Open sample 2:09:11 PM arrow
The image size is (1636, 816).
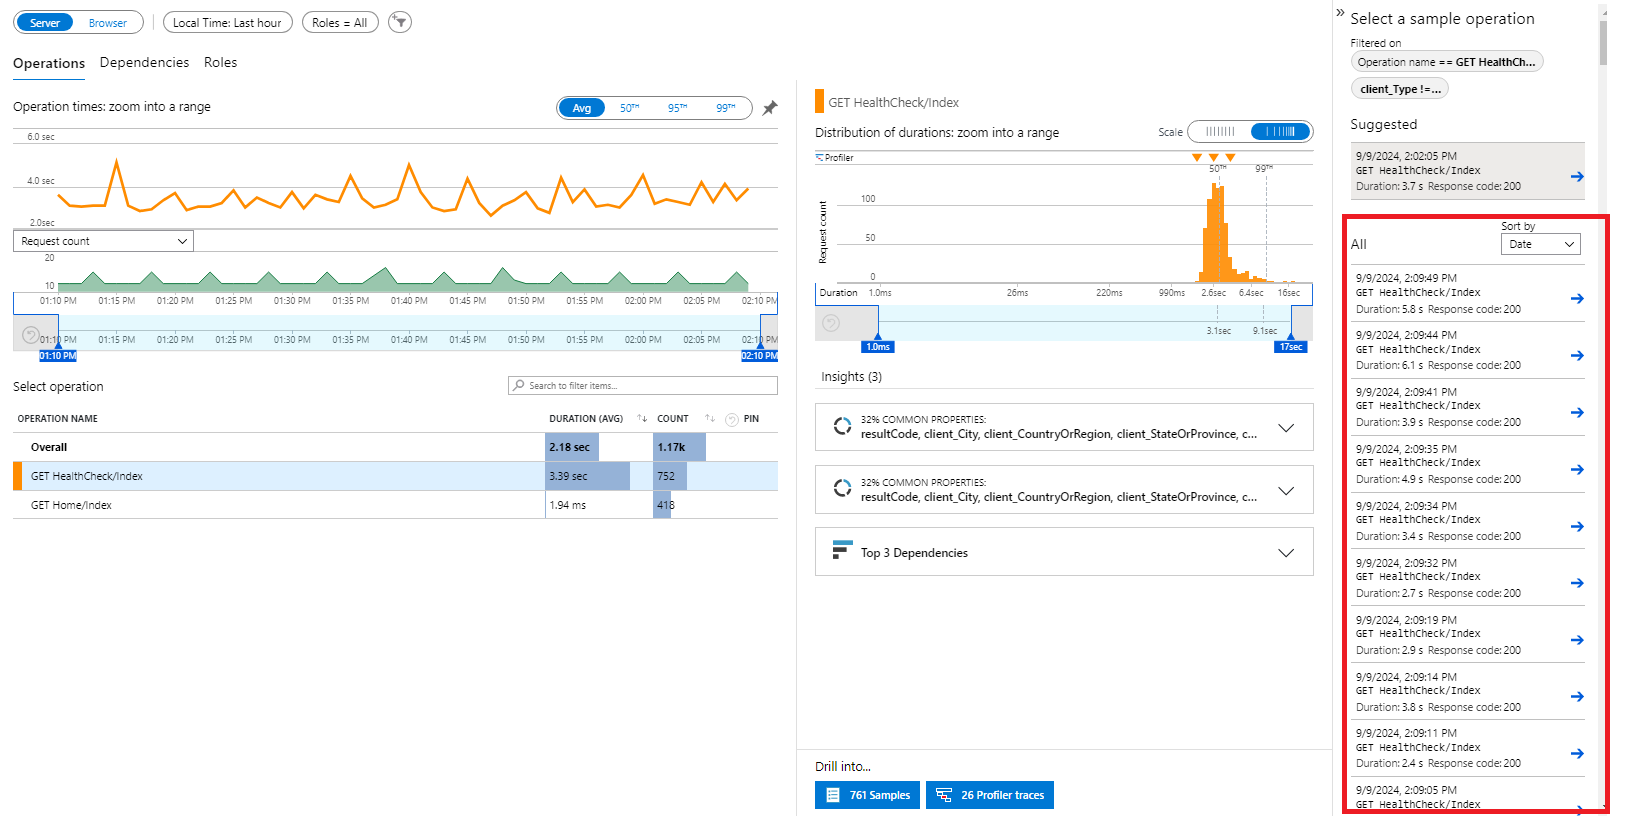click(1577, 754)
